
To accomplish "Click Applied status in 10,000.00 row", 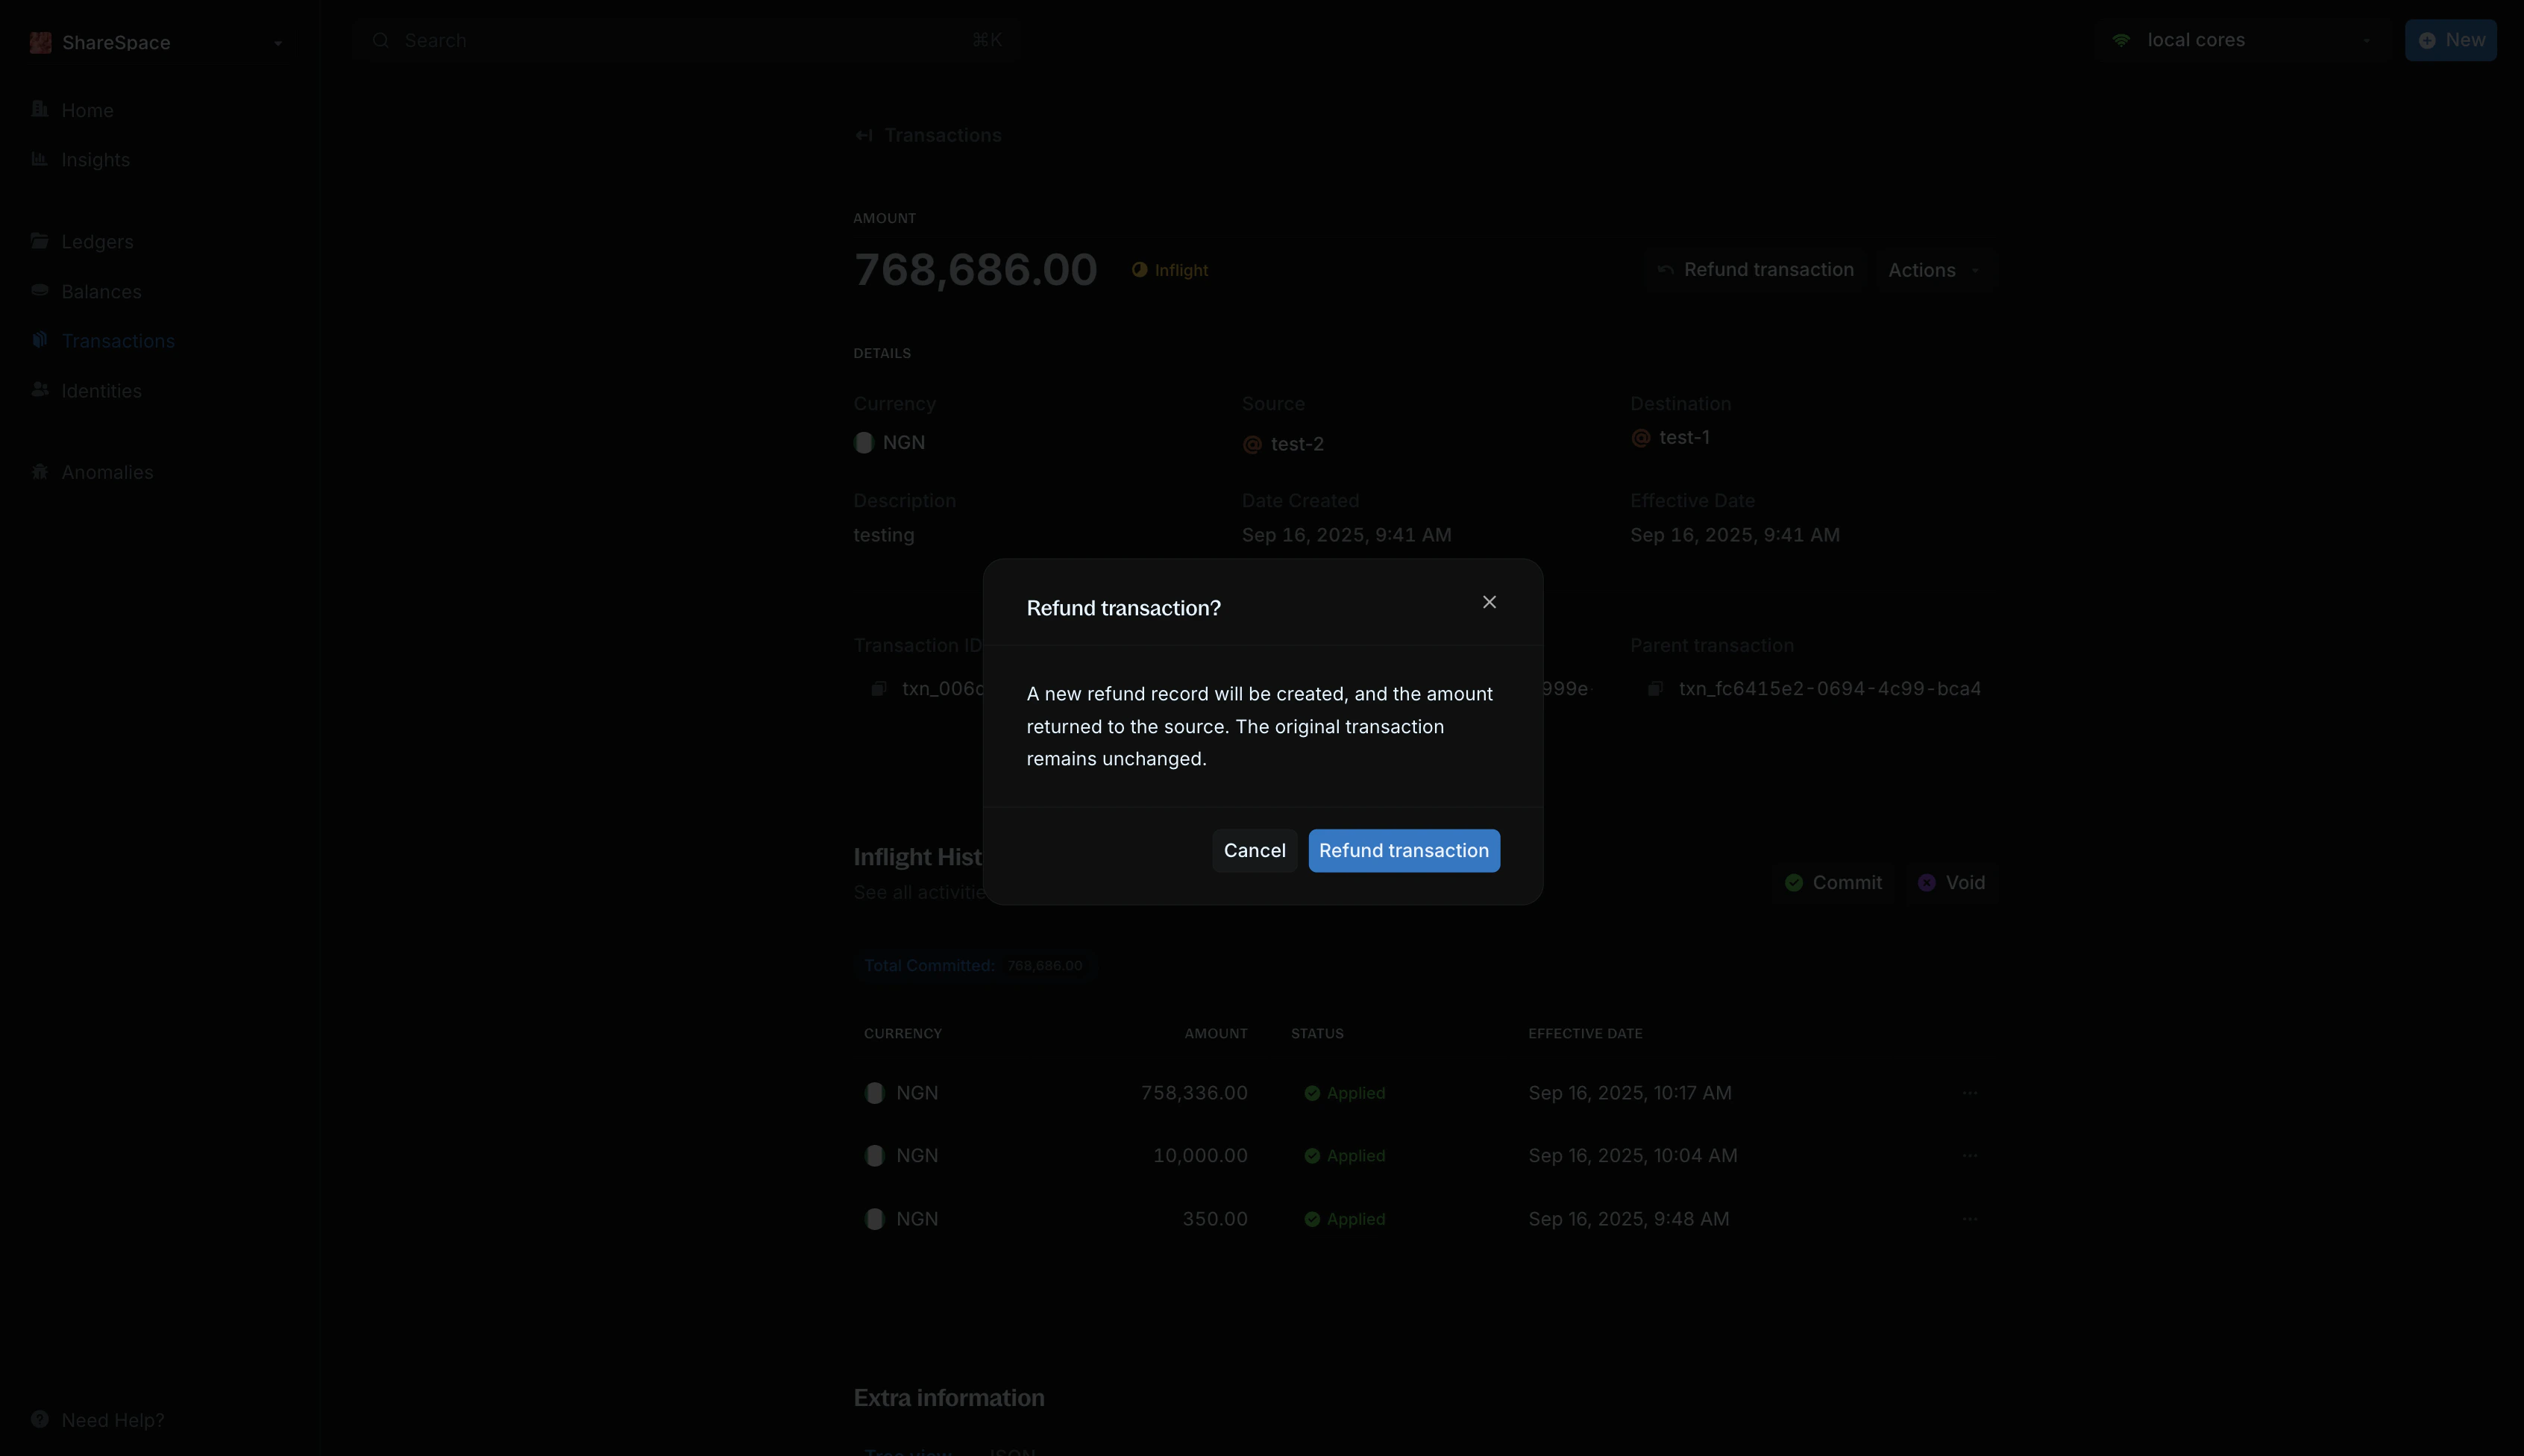I will pyautogui.click(x=1345, y=1156).
